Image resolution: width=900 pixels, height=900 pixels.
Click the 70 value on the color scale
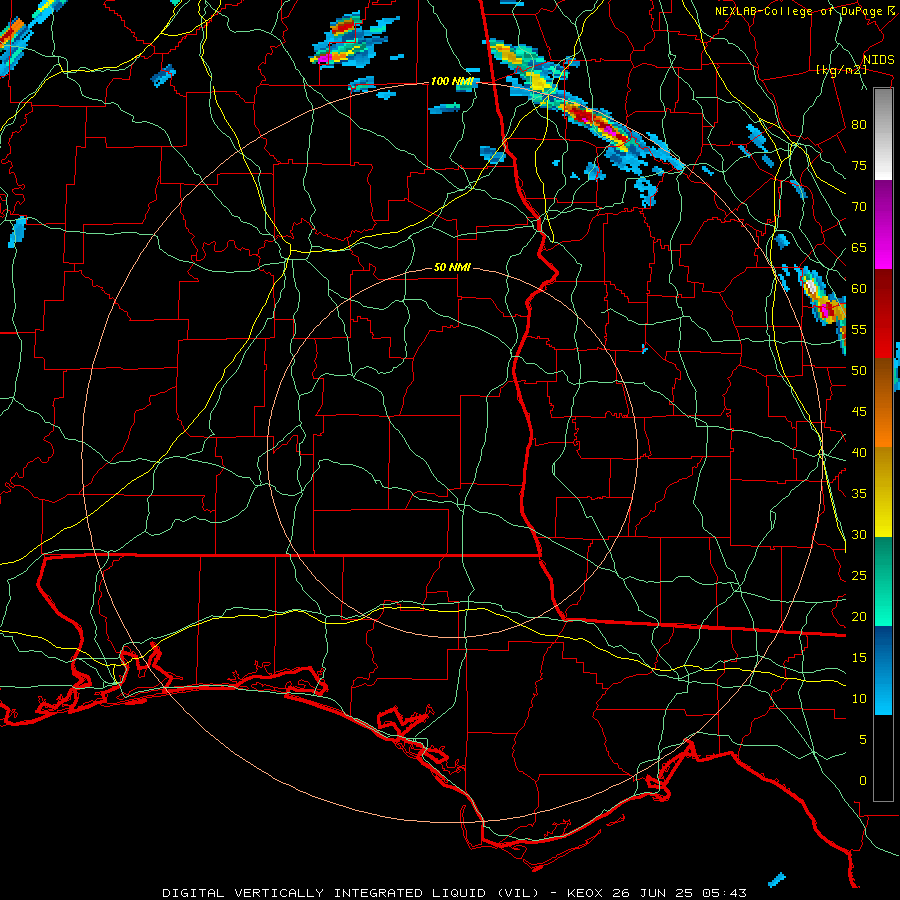[x=859, y=207]
